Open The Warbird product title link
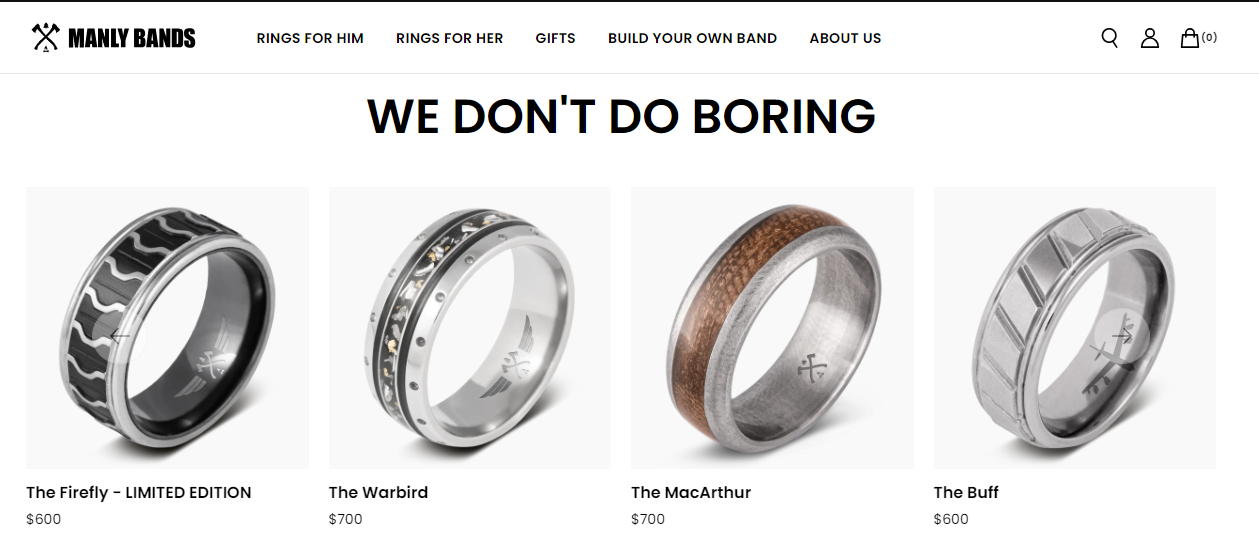The height and width of the screenshot is (550, 1259). pos(378,492)
